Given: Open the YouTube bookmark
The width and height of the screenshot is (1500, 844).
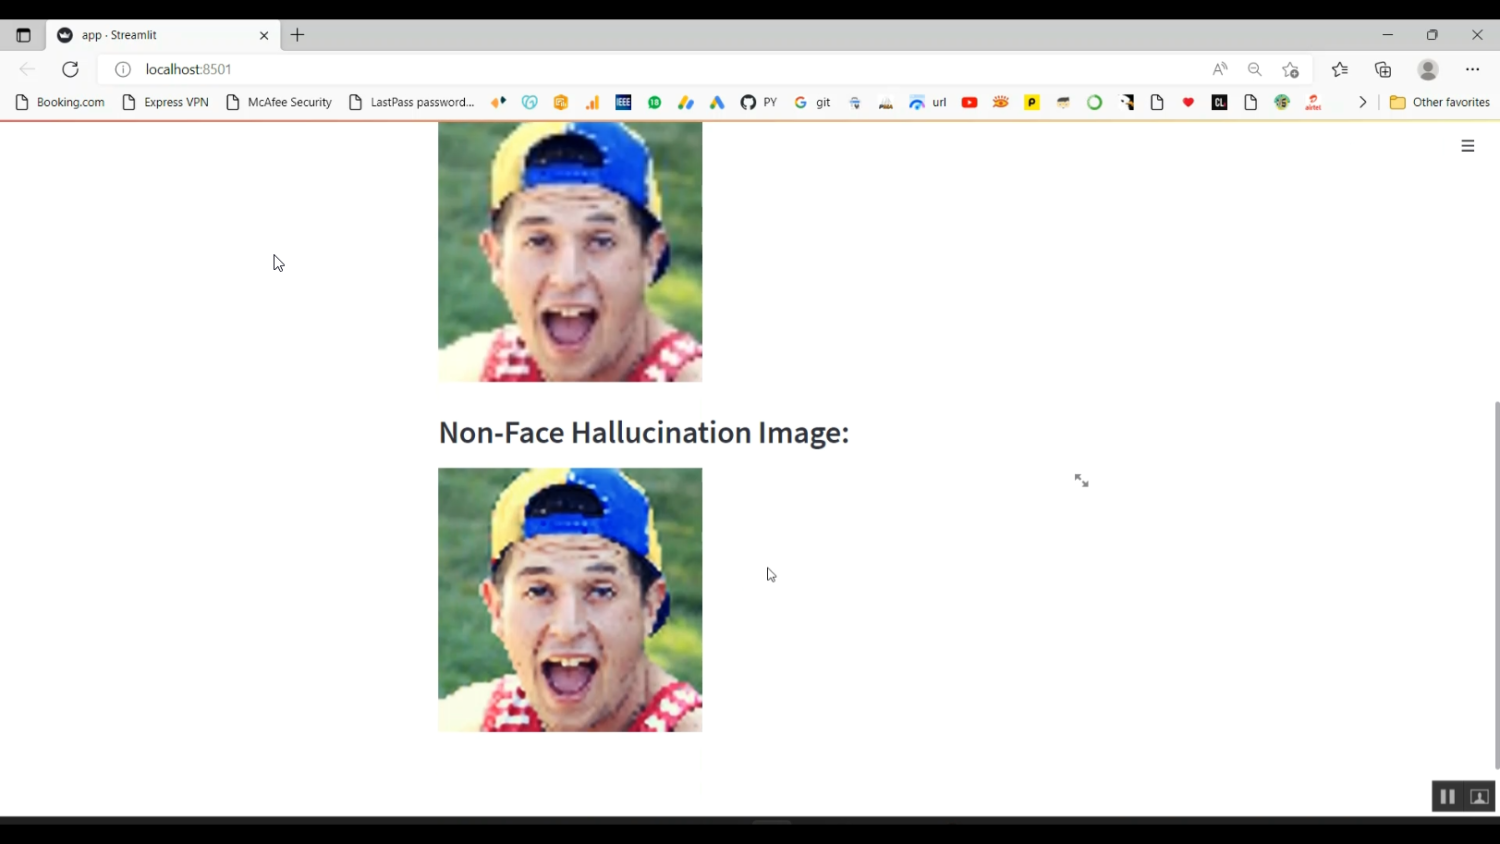Looking at the screenshot, I should [x=968, y=102].
